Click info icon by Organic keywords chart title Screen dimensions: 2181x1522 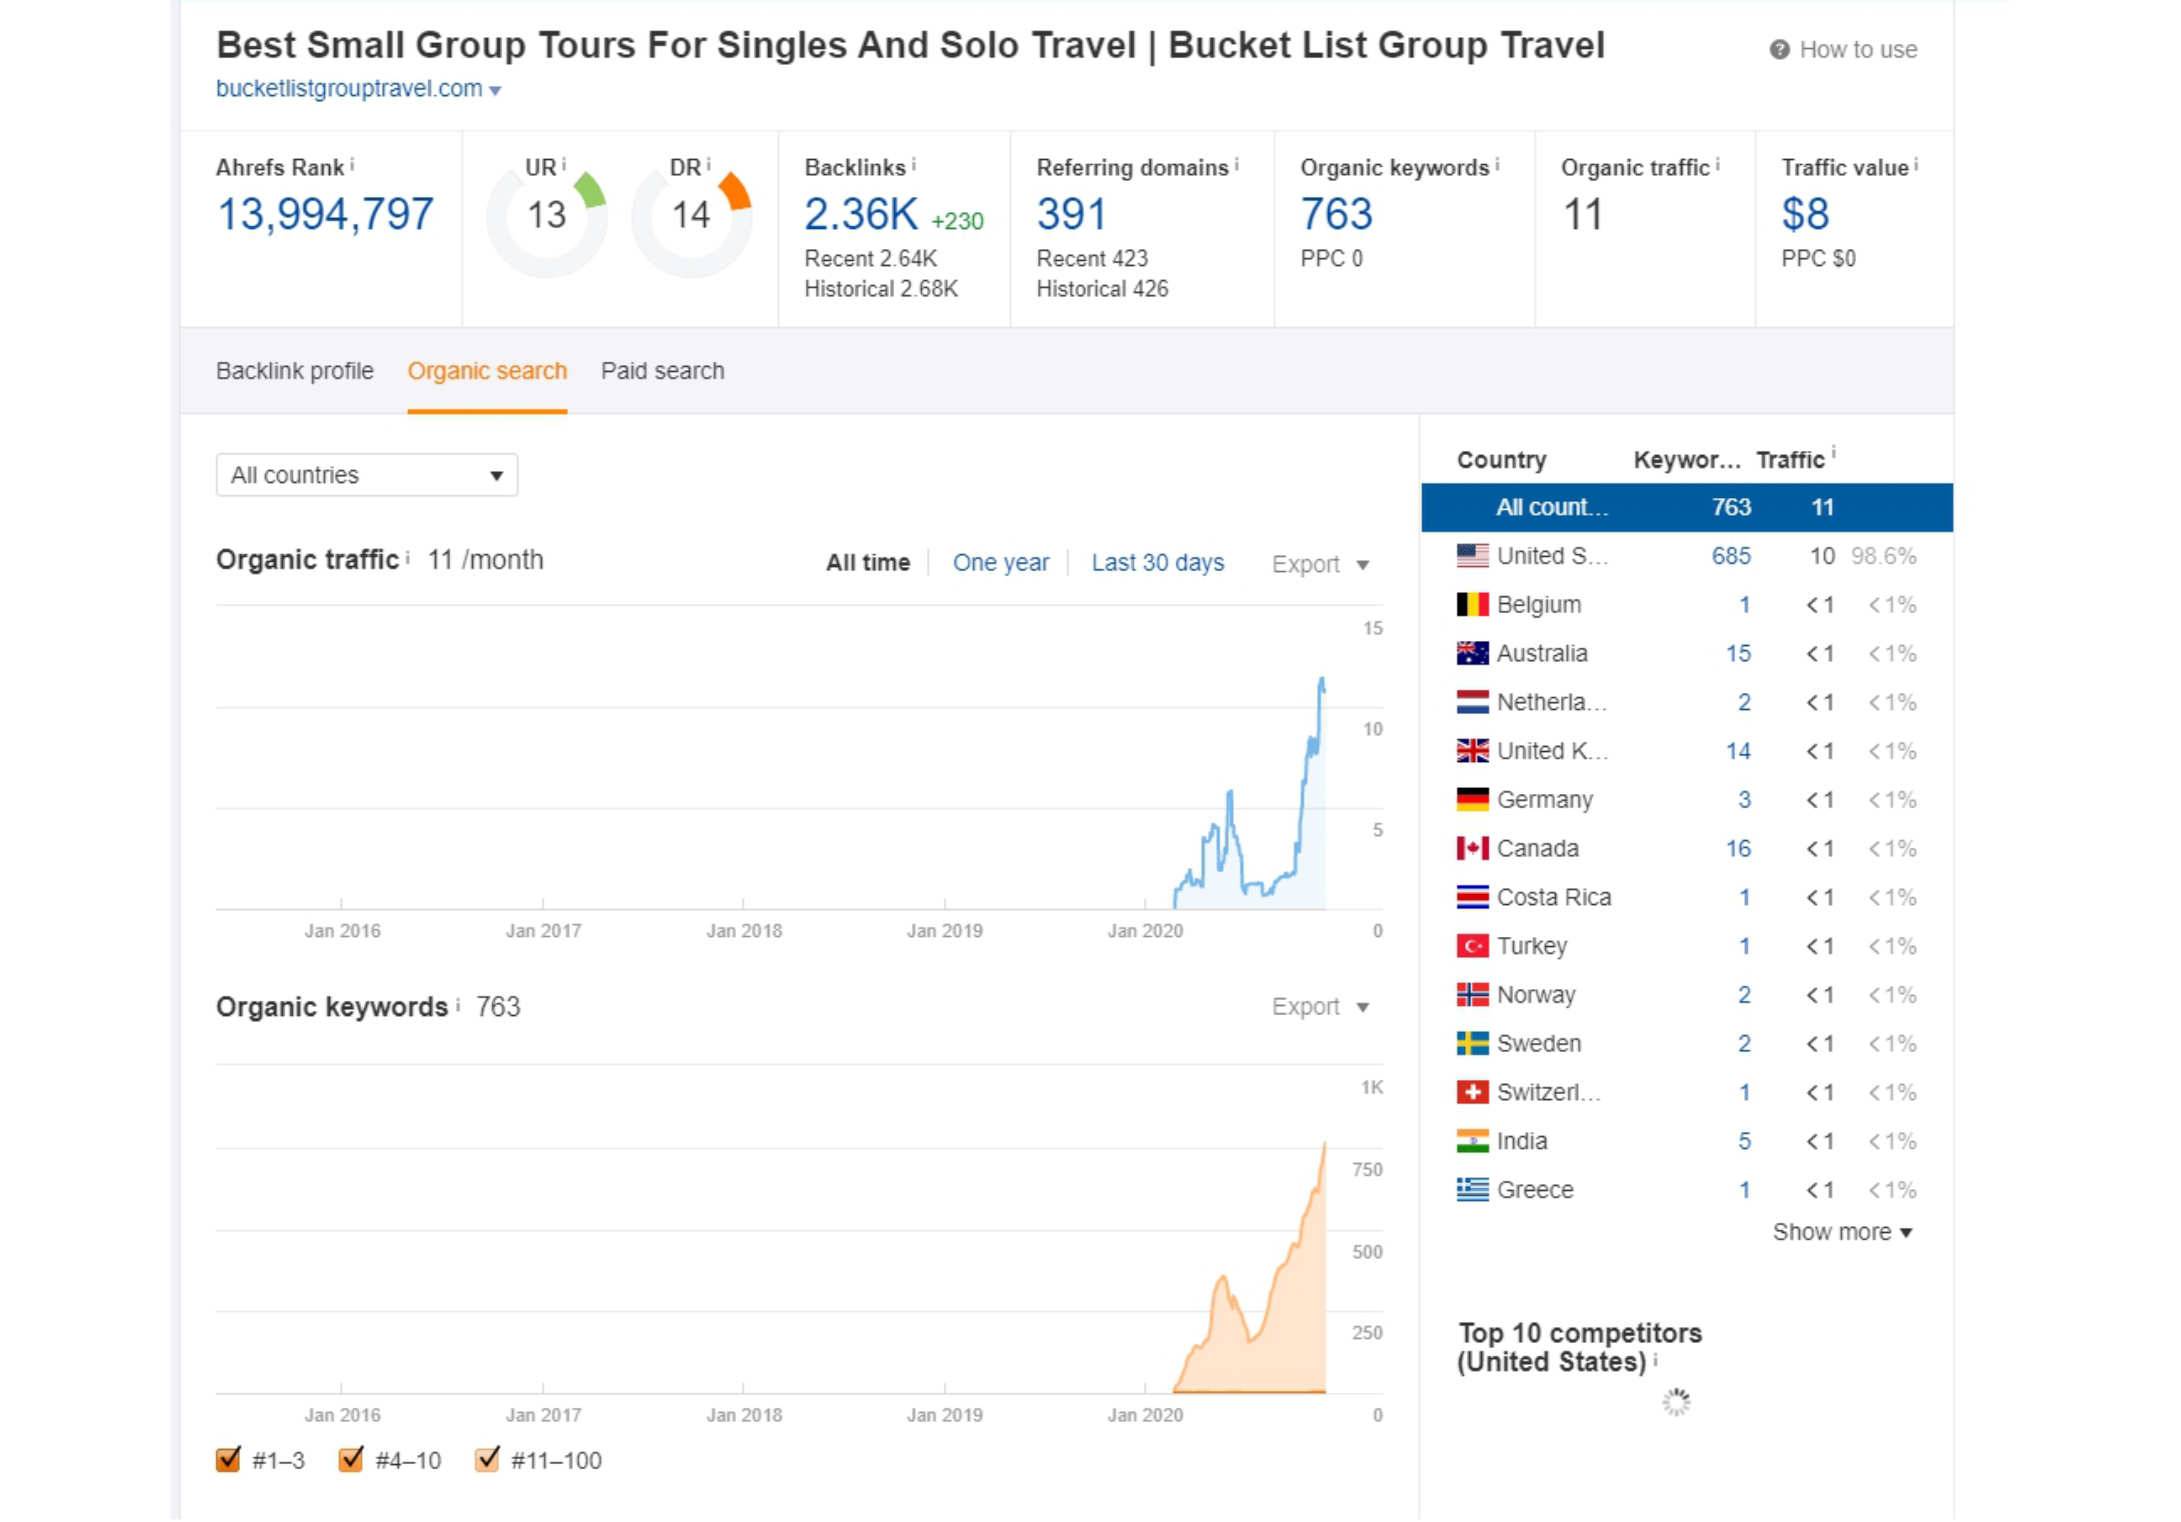[457, 1004]
